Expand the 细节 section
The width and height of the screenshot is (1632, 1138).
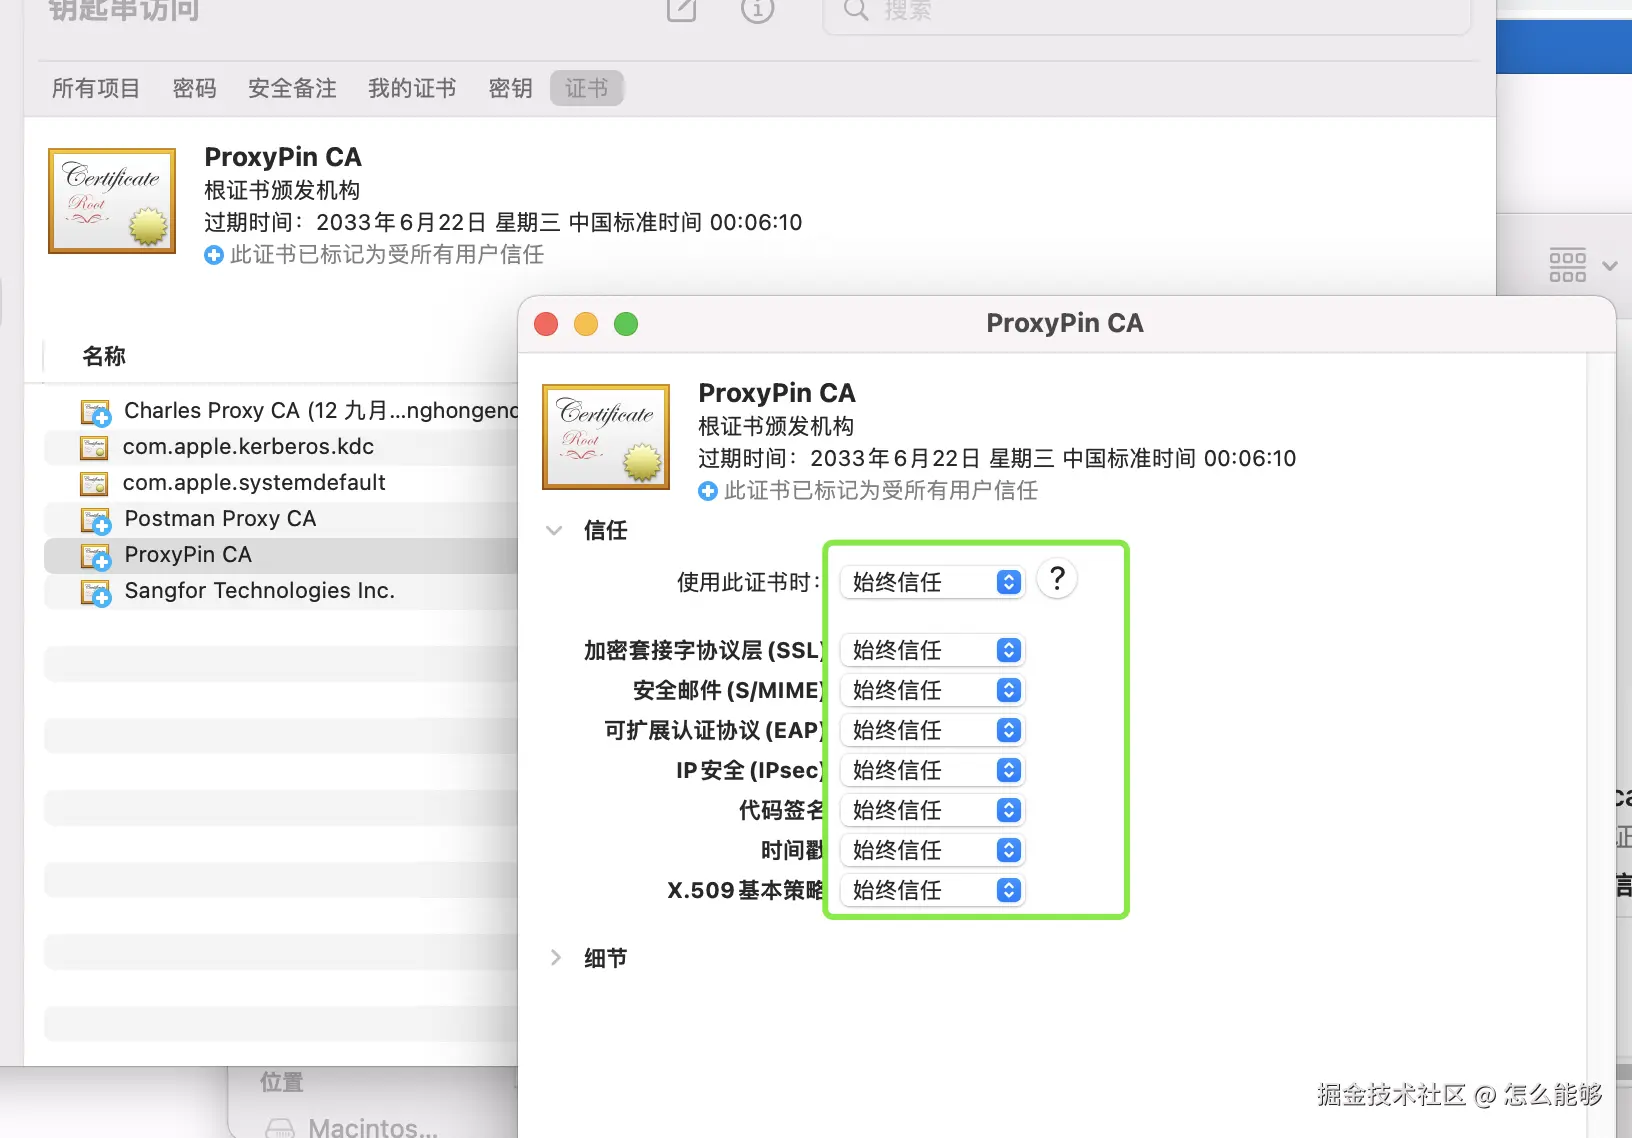pos(556,958)
